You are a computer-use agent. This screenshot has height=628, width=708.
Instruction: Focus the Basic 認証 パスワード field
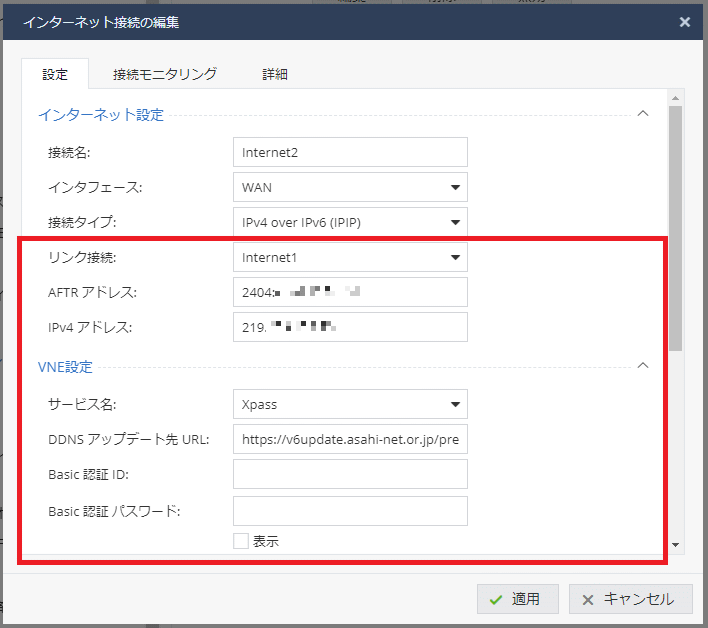[350, 511]
